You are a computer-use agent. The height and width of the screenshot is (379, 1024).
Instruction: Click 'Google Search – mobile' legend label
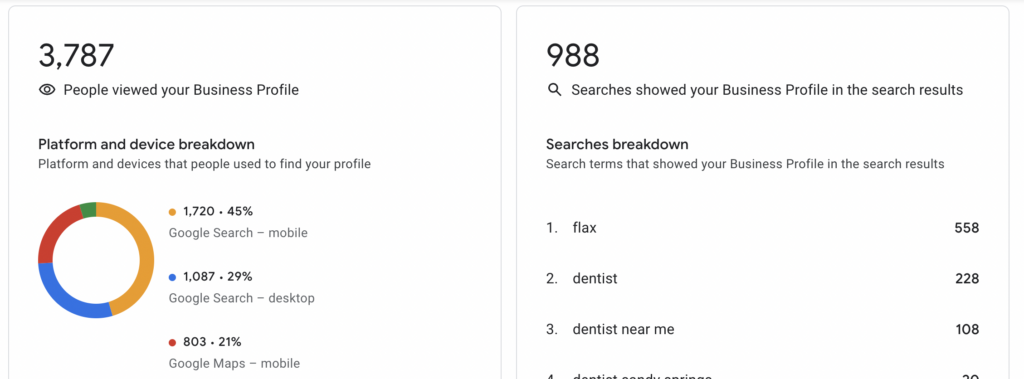238,233
